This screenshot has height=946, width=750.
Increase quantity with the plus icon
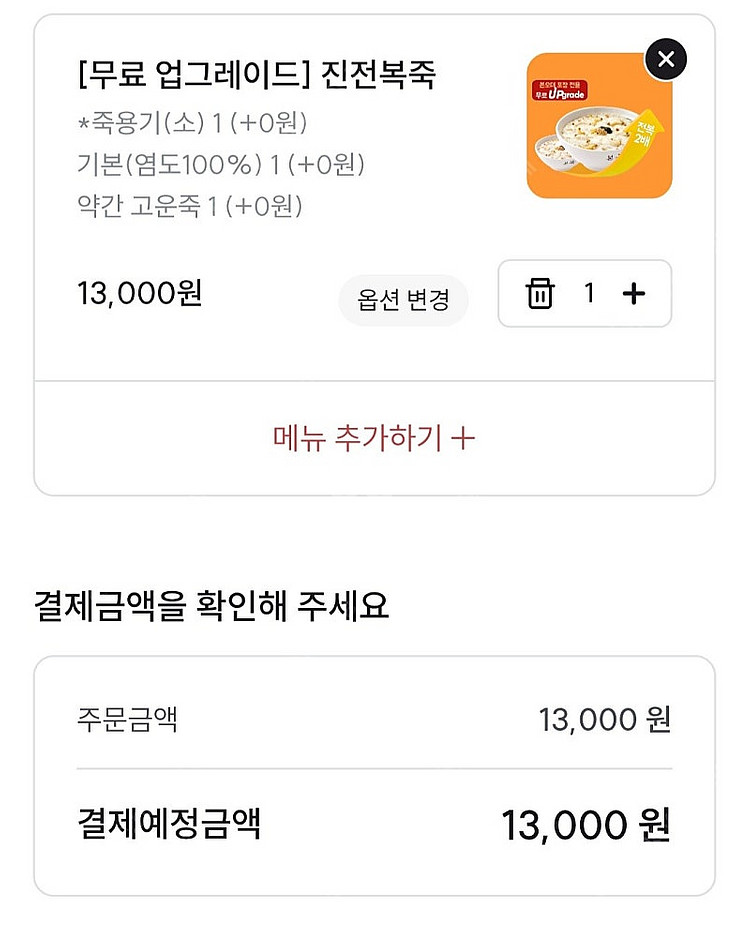[634, 294]
